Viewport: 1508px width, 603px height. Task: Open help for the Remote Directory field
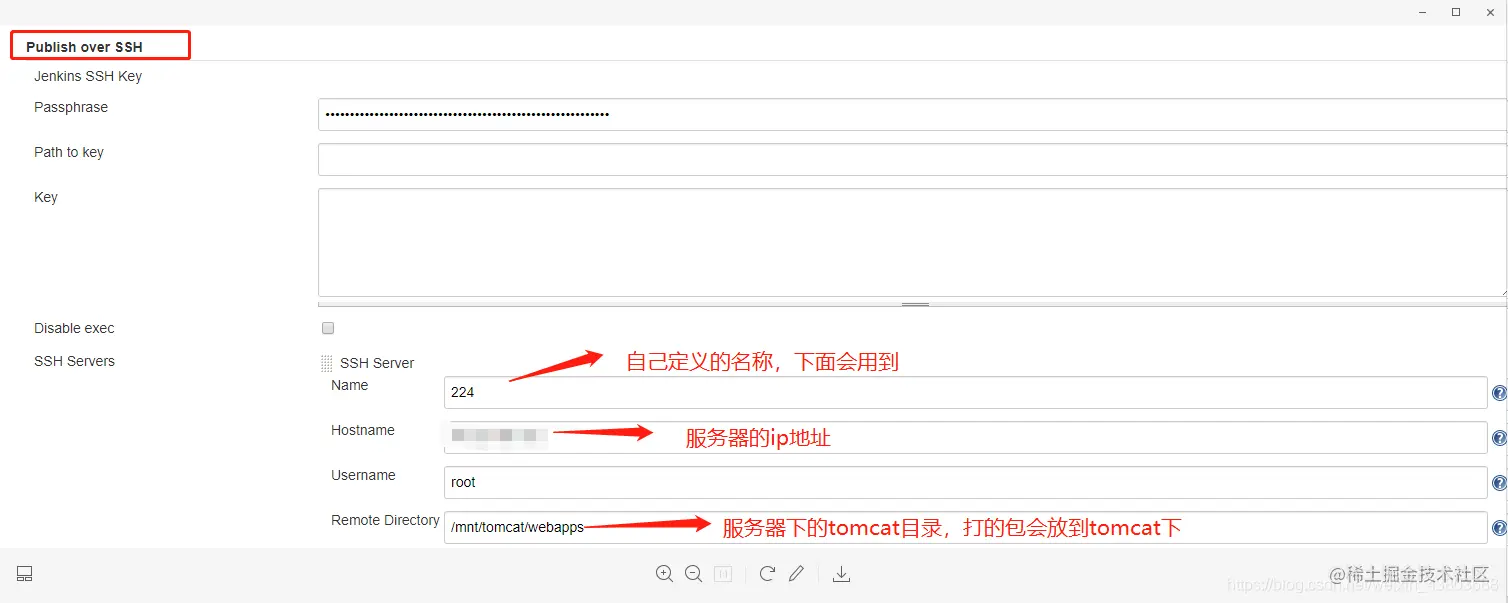point(1499,528)
